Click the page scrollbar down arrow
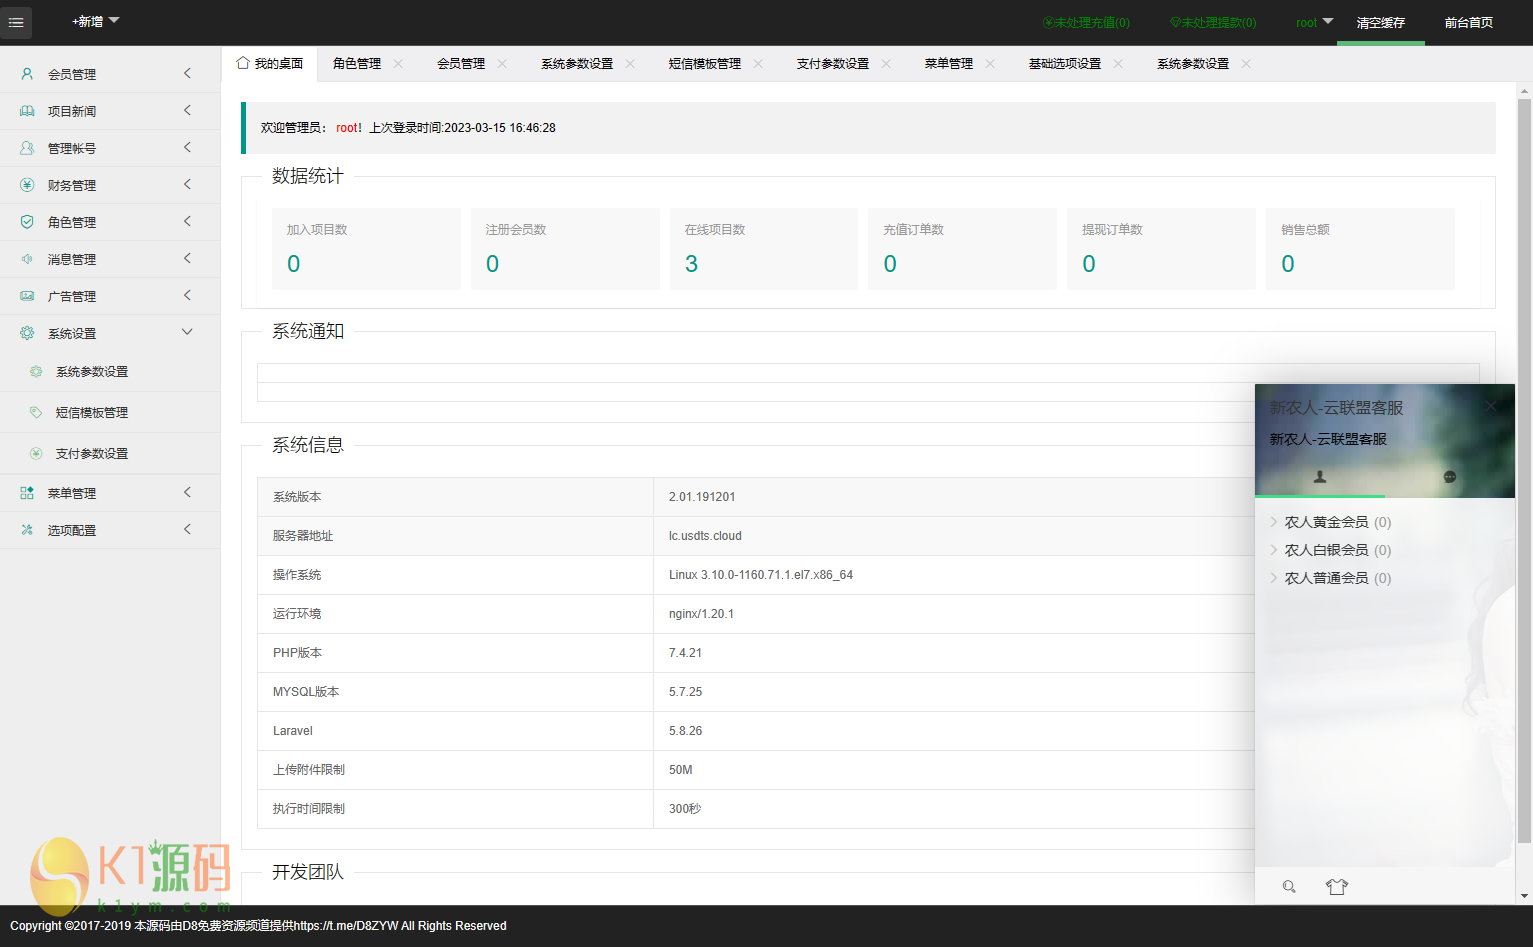Viewport: 1533px width, 947px height. [1524, 896]
